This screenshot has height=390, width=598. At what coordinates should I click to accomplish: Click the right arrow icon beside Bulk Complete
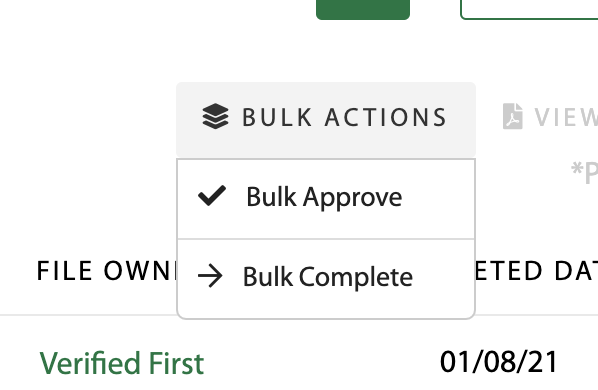click(210, 276)
